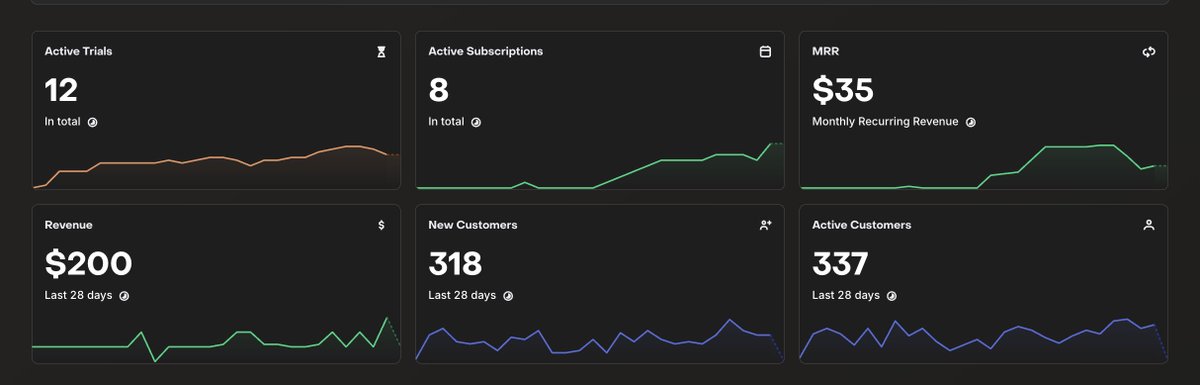Image resolution: width=1200 pixels, height=385 pixels.
Task: Click the recurring arrows icon on MRR card
Action: point(1149,52)
